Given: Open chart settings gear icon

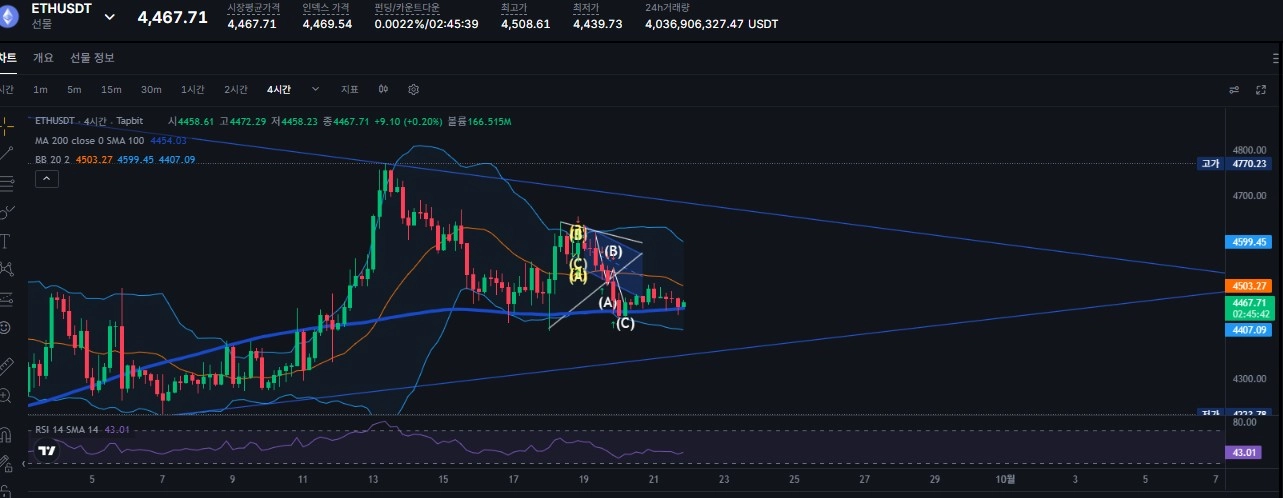Looking at the screenshot, I should pyautogui.click(x=414, y=89).
